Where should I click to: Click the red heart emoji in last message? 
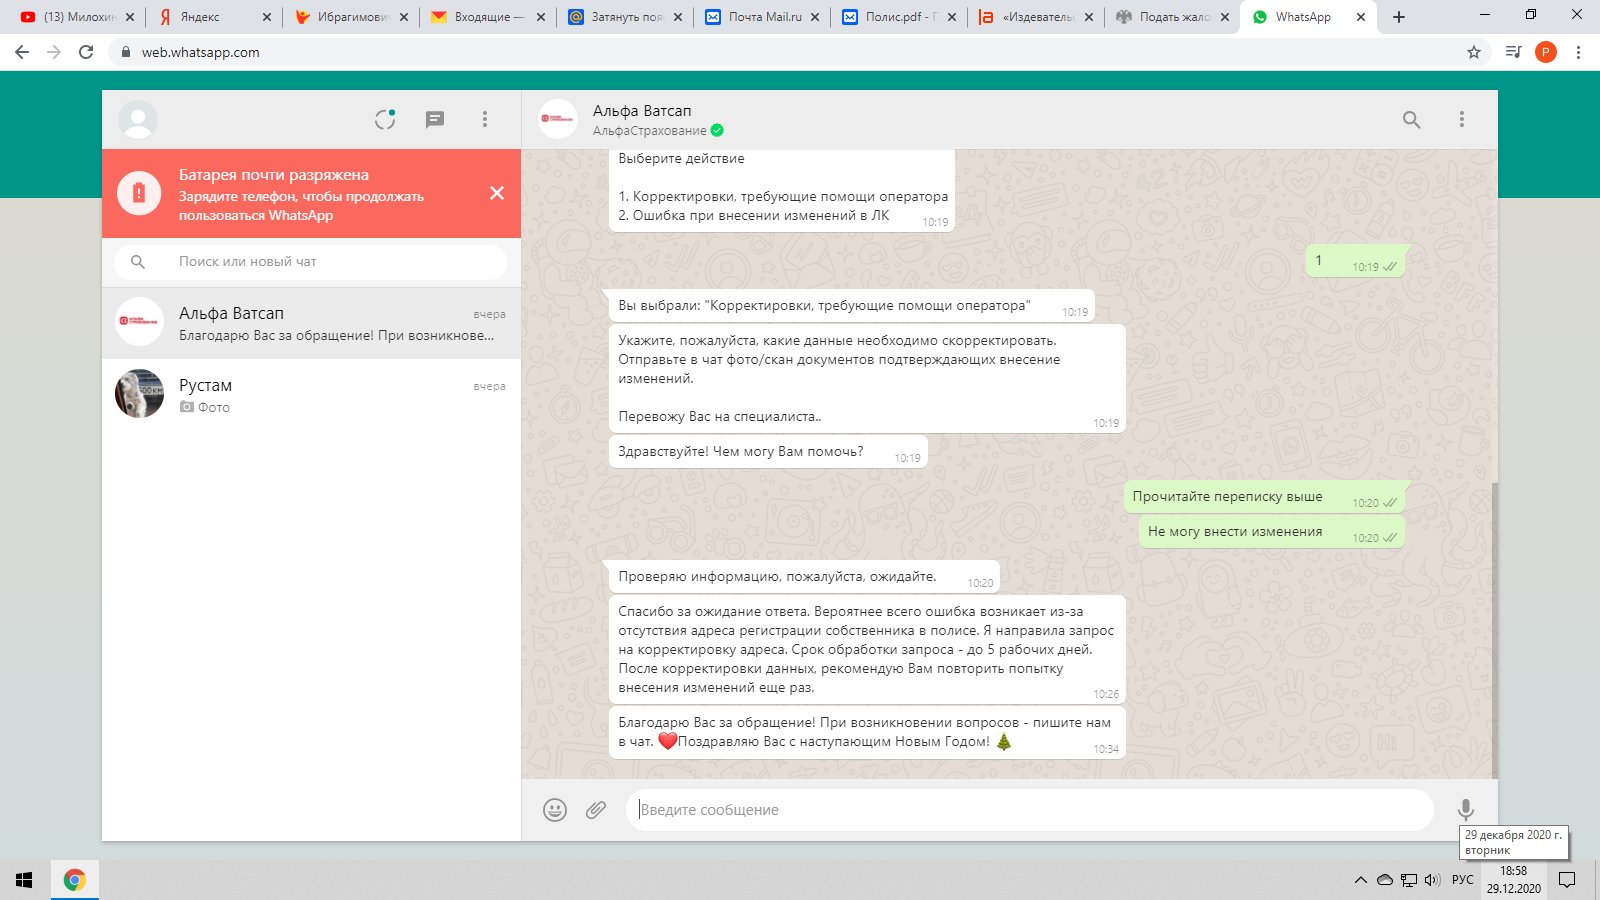pos(667,741)
